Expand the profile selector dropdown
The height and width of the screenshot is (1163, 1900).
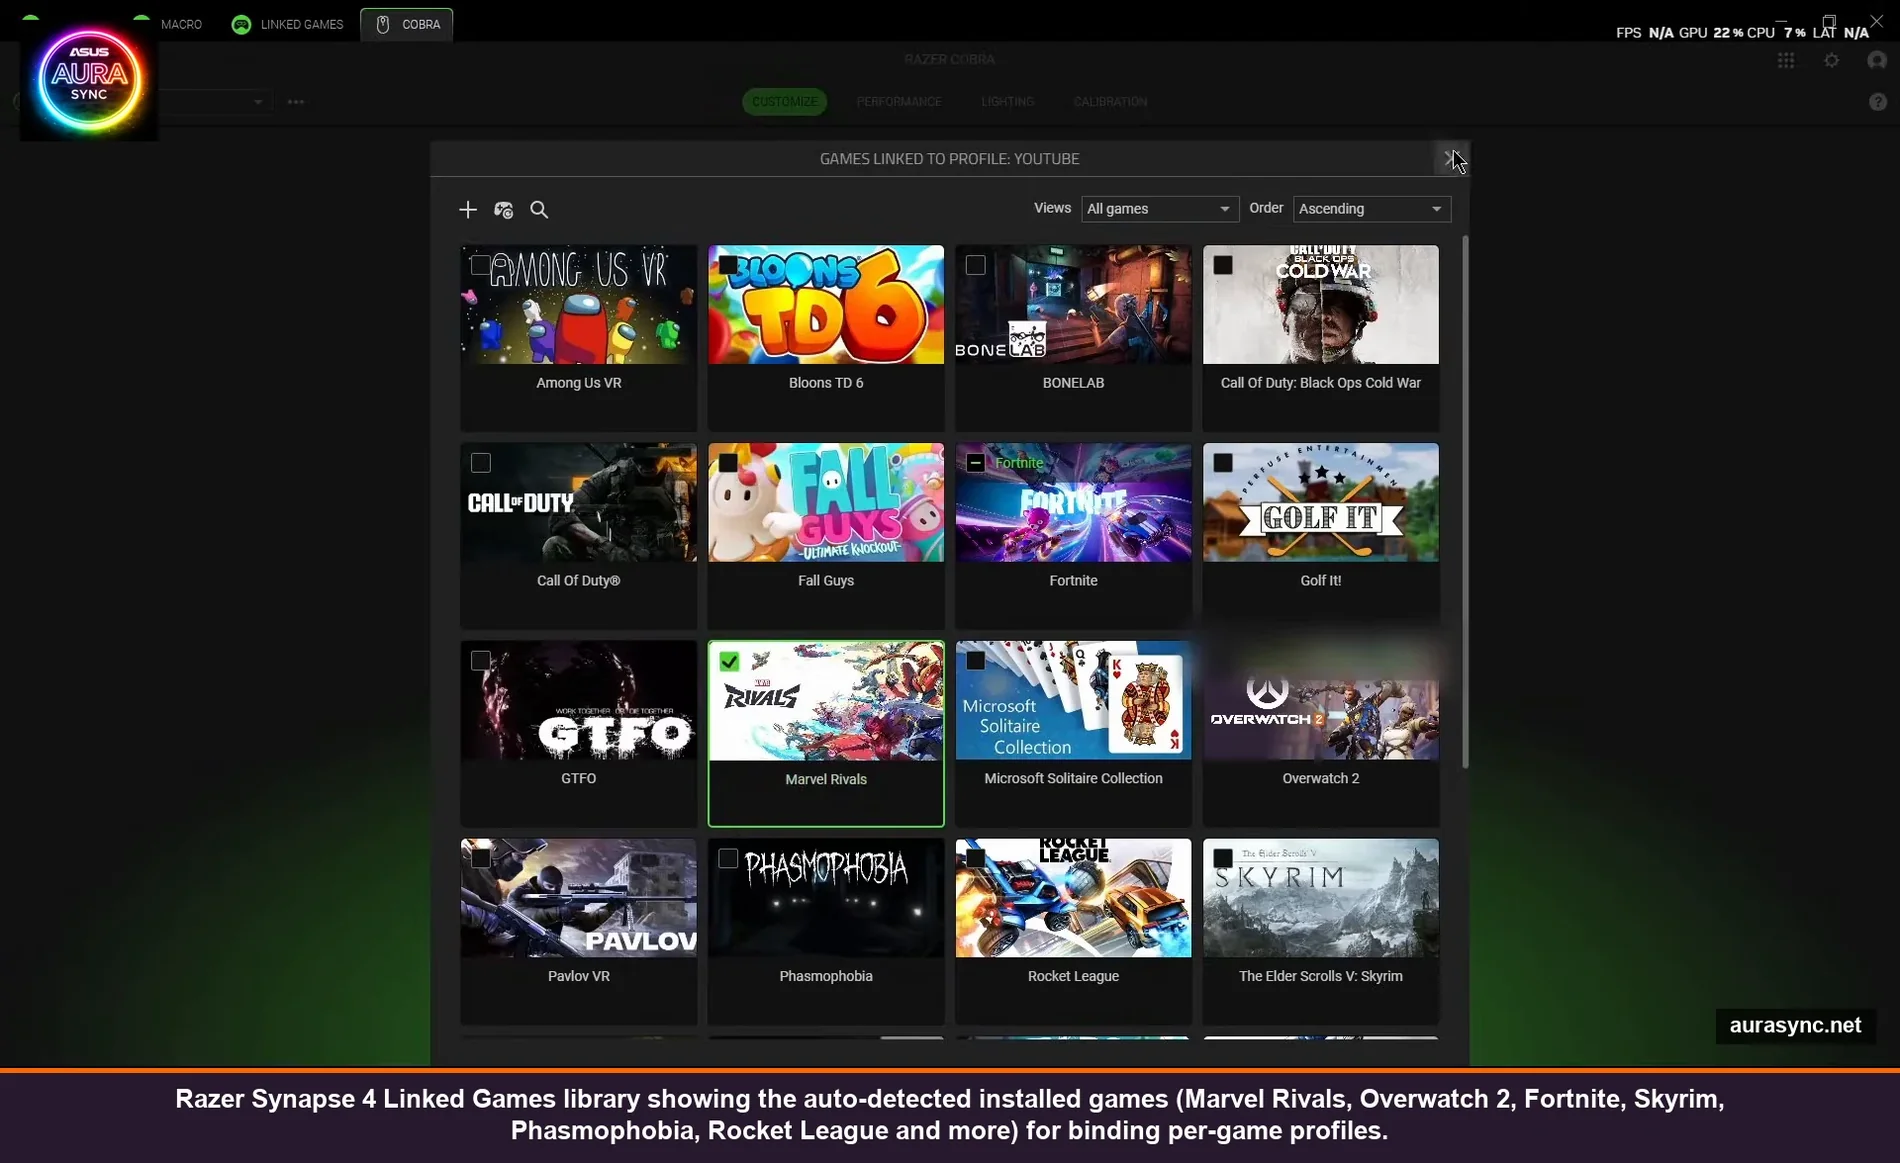(x=257, y=101)
